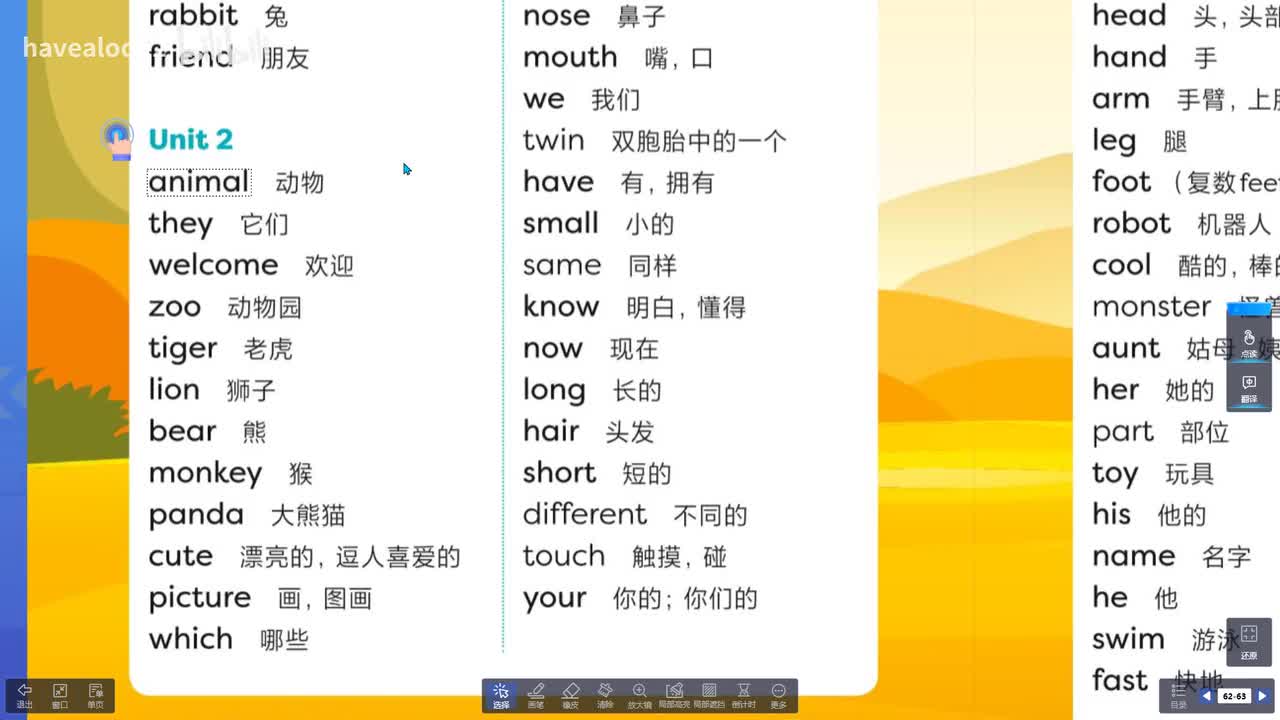This screenshot has height=720, width=1280.
Task: Click the word "different"
Action: (x=585, y=514)
